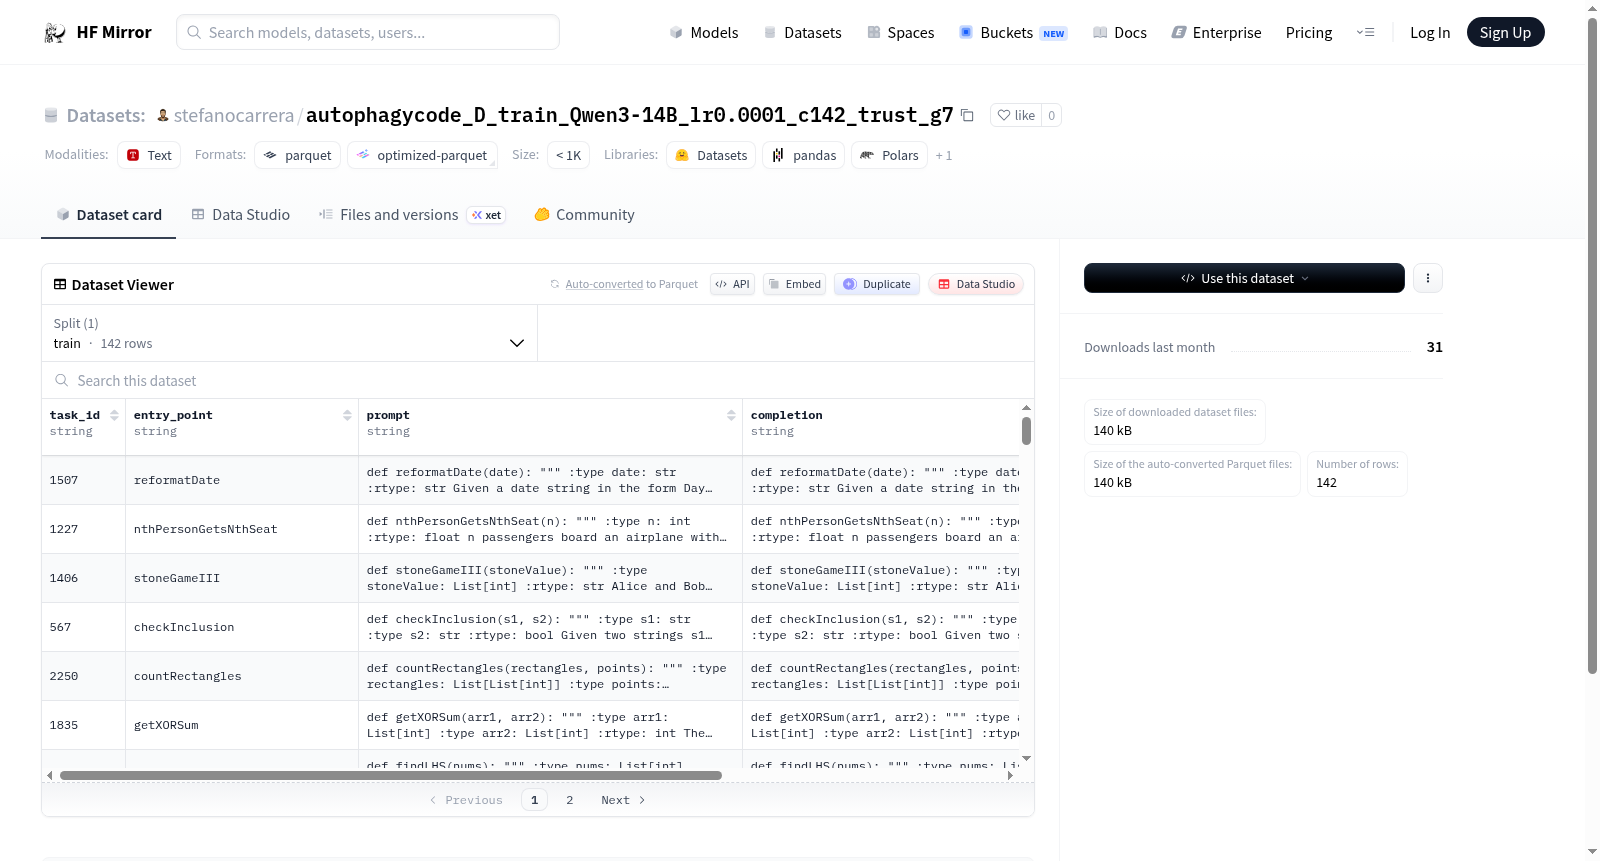Select the getXORSum cell
Screen dimensions: 1600x861
[242, 725]
